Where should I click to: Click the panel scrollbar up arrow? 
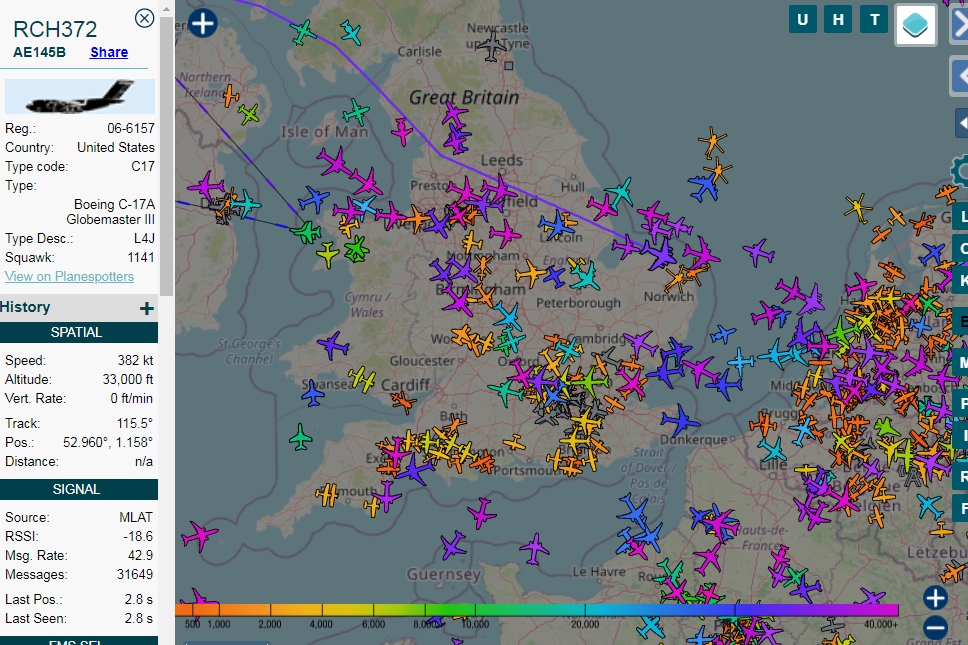tap(166, 9)
